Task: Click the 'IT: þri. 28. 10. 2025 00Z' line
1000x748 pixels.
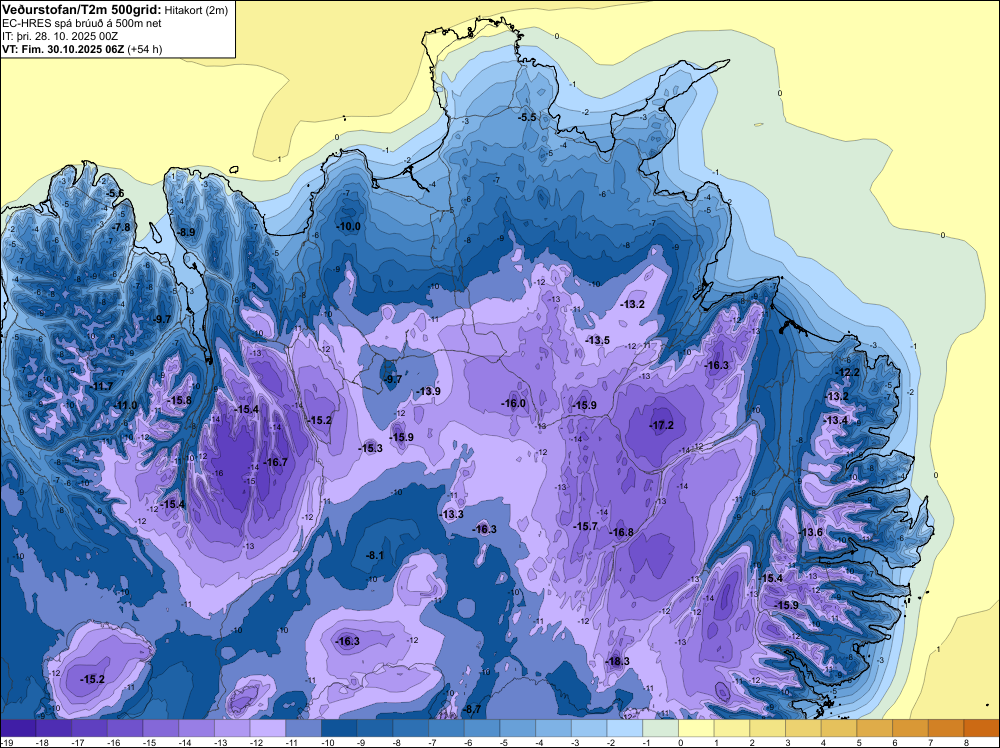Action: coord(60,36)
